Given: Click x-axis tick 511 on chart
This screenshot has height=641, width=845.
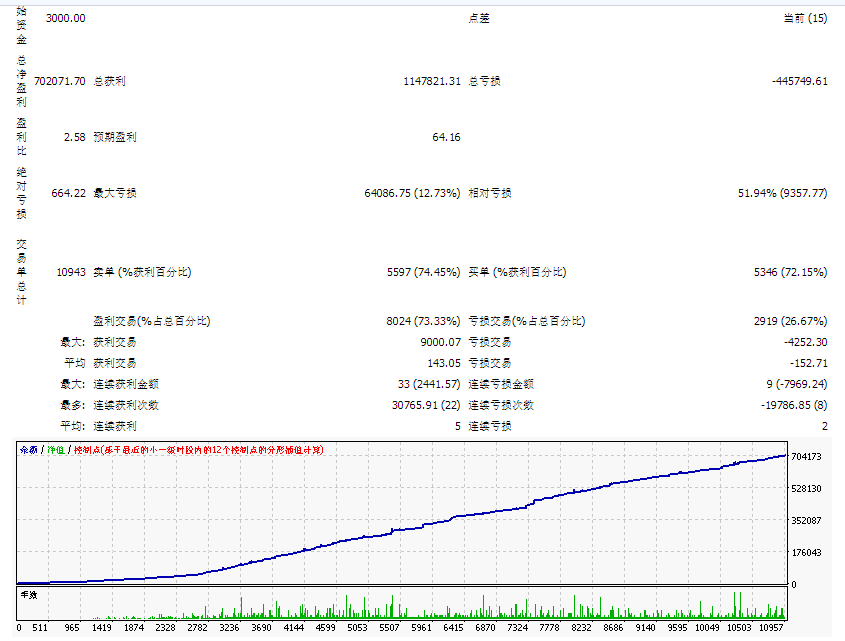Looking at the screenshot, I should pyautogui.click(x=40, y=628).
